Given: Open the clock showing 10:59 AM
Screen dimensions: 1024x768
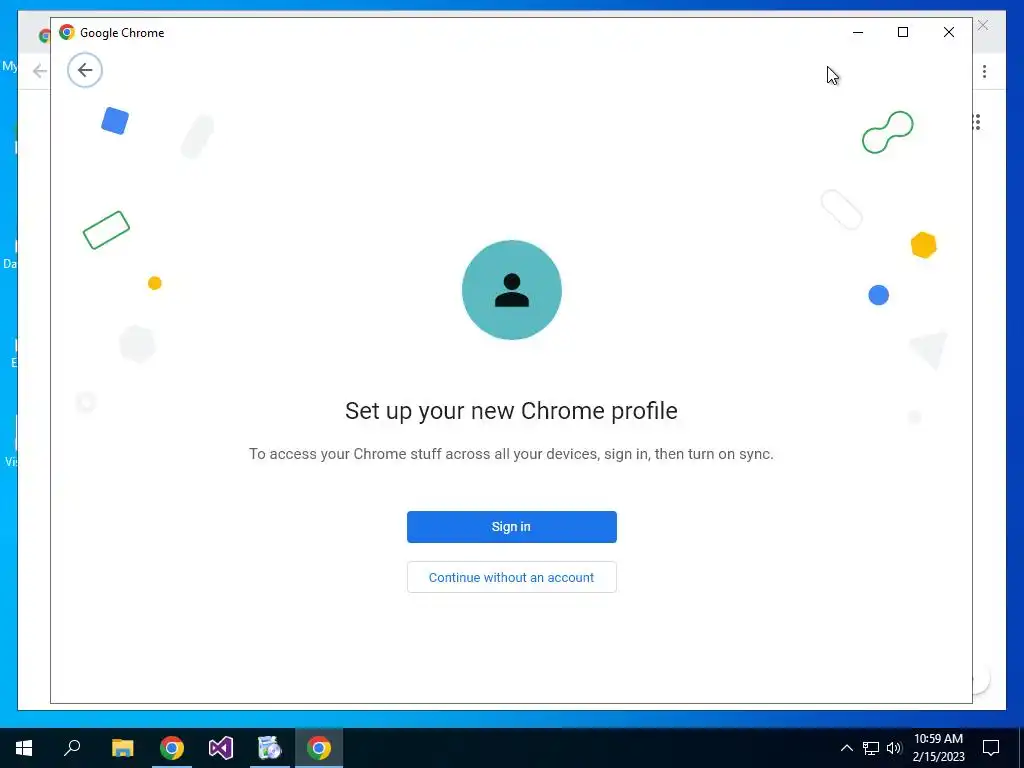Looking at the screenshot, I should pos(938,748).
